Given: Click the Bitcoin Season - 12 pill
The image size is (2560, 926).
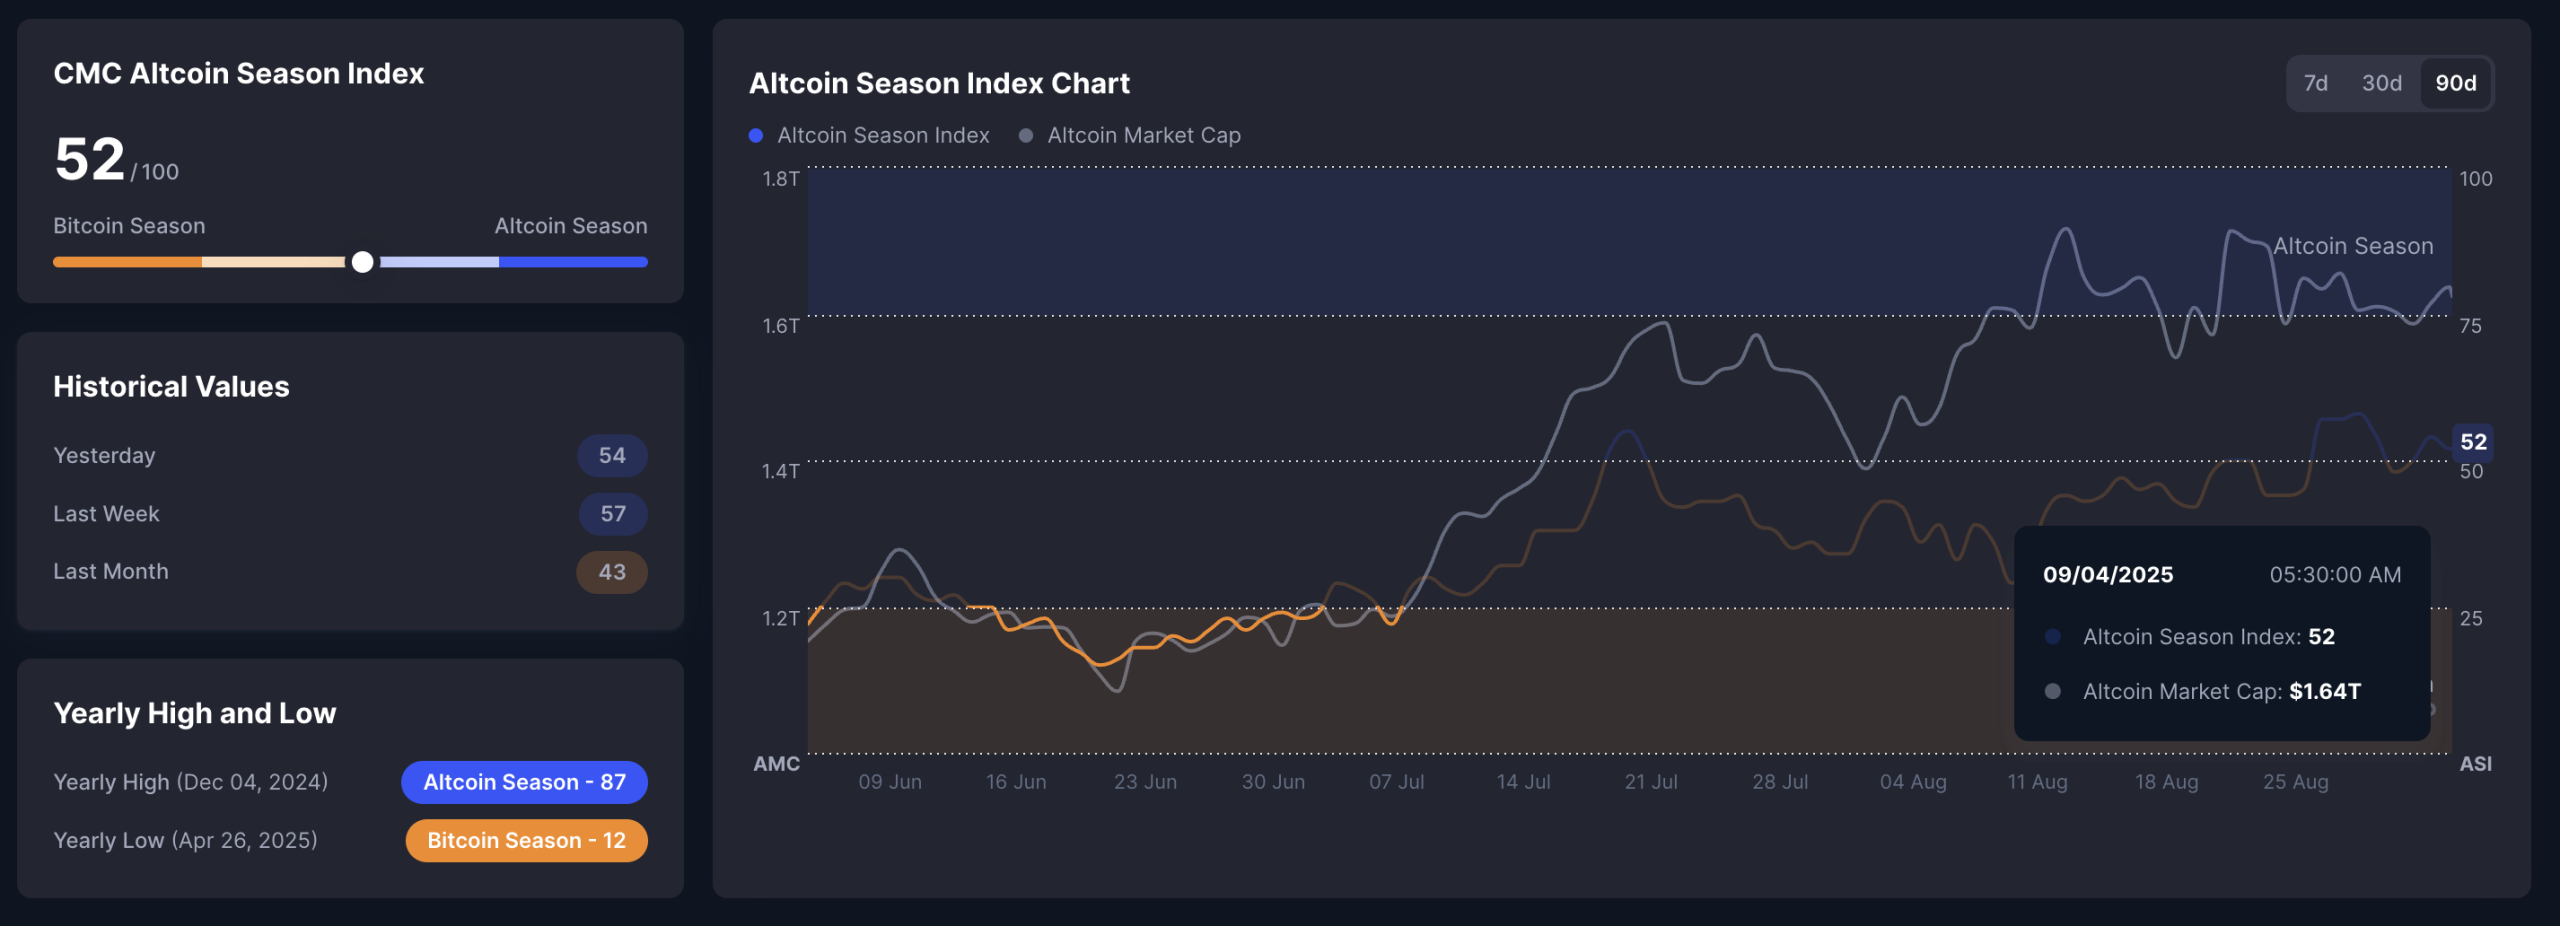Looking at the screenshot, I should click(x=526, y=840).
